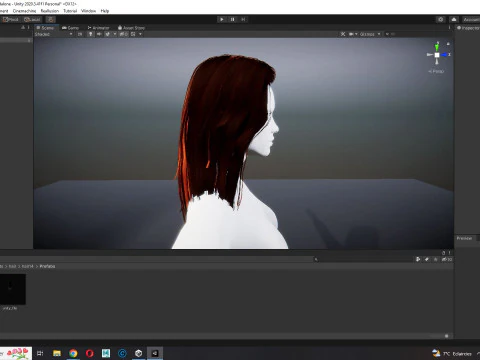480x360 pixels.
Task: Open the component tools icon in Scene bar
Action: [x=343, y=34]
